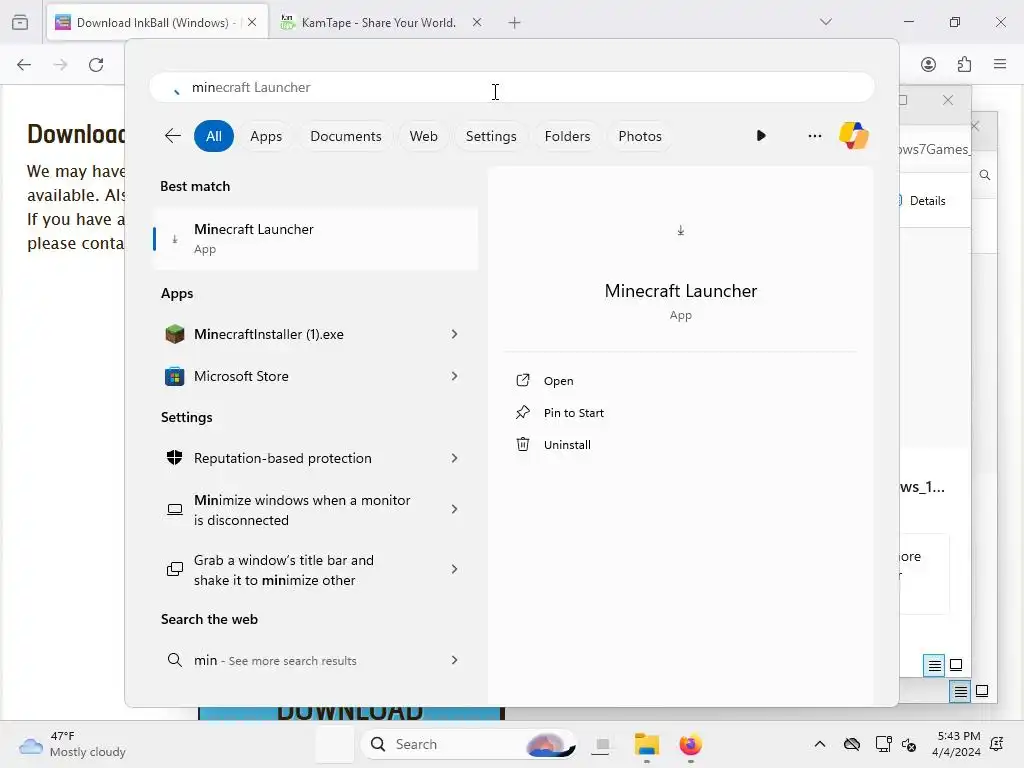This screenshot has height=768, width=1024.
Task: Go back in Firefox history
Action: click(24, 65)
